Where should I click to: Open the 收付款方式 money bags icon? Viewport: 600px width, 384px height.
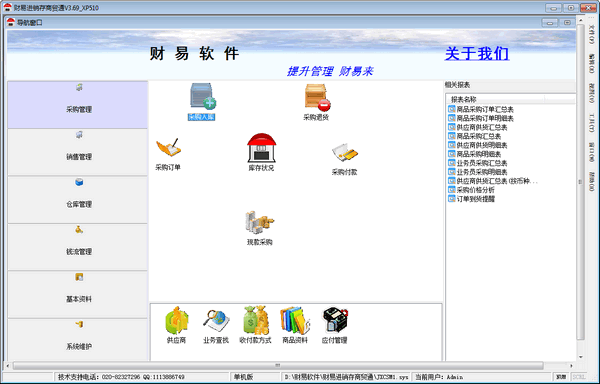click(x=255, y=320)
